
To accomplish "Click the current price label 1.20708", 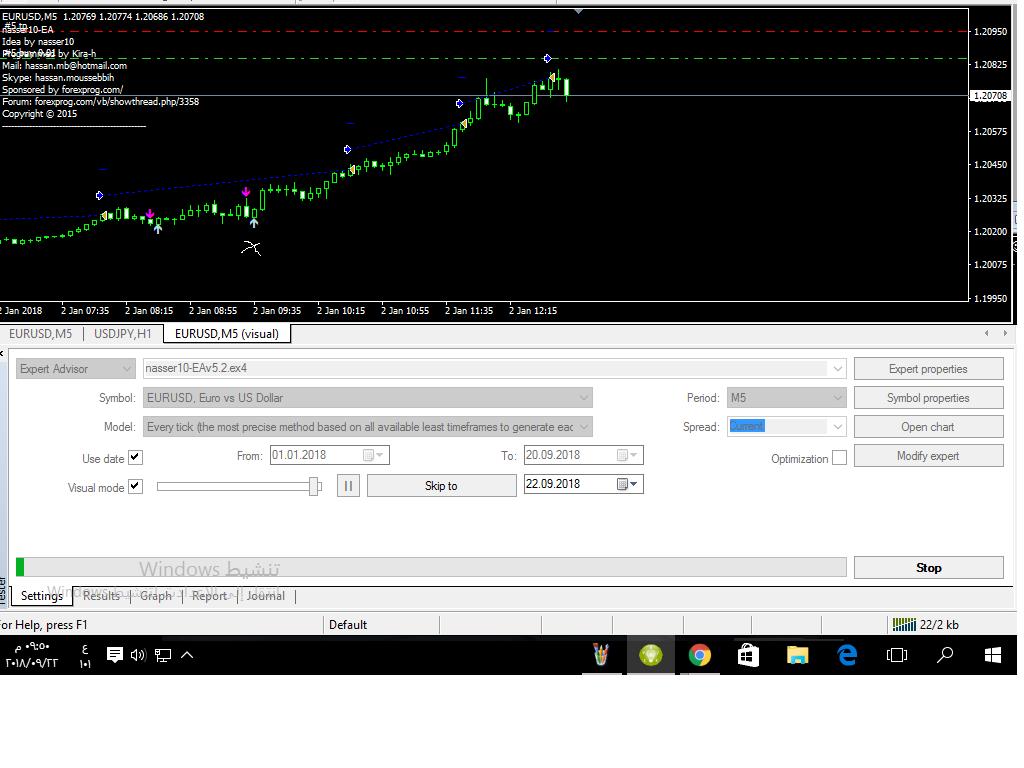I will click(x=991, y=96).
